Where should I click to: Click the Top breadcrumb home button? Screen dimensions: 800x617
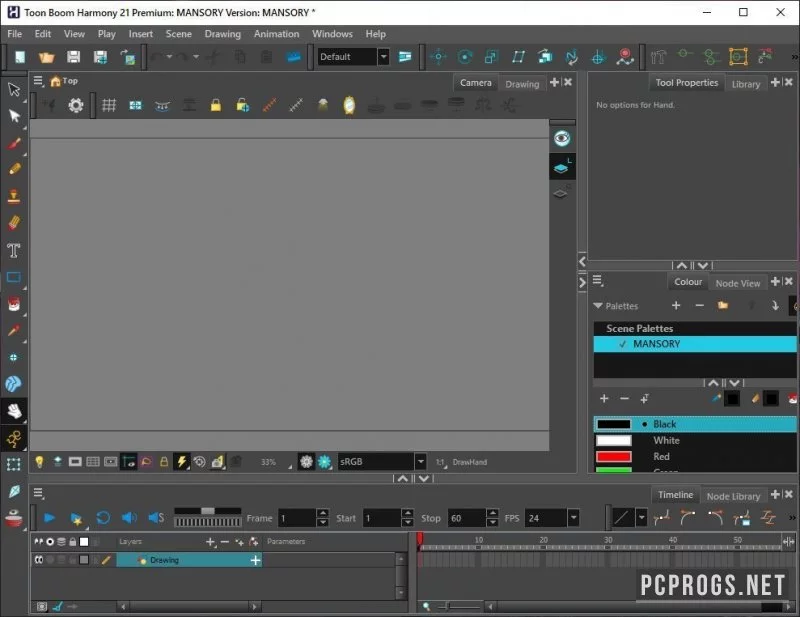click(x=64, y=81)
